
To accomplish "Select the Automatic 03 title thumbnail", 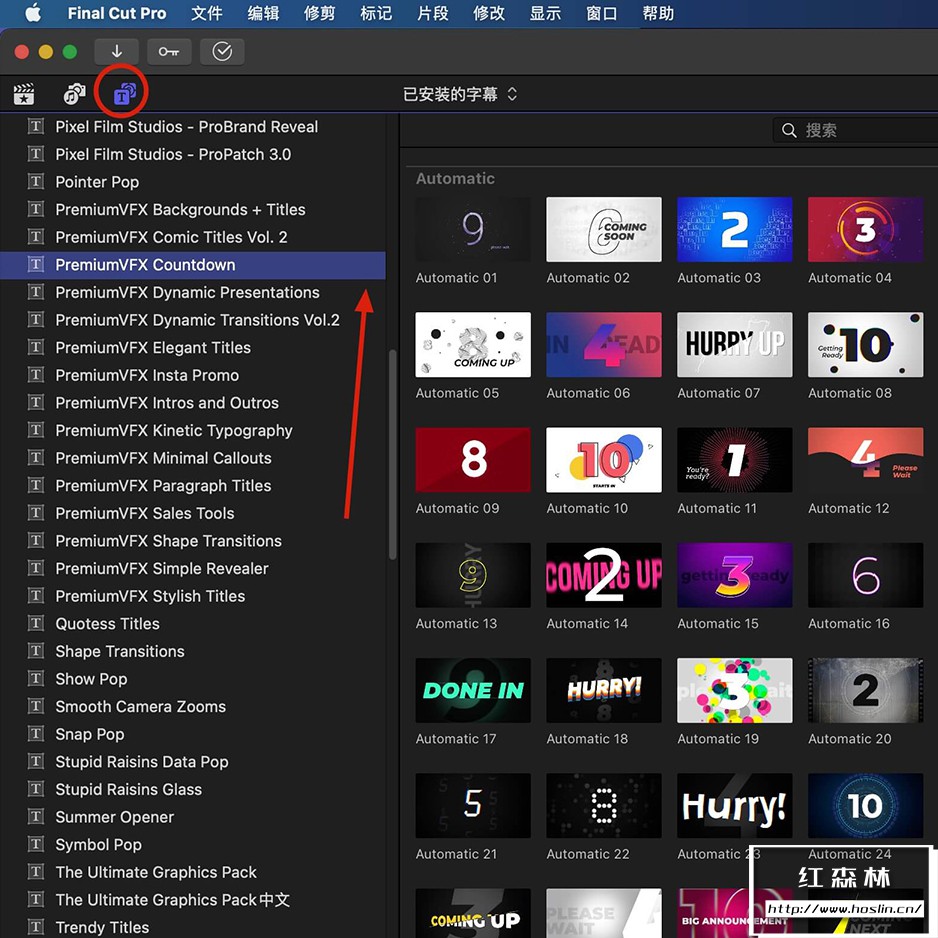I will point(734,230).
